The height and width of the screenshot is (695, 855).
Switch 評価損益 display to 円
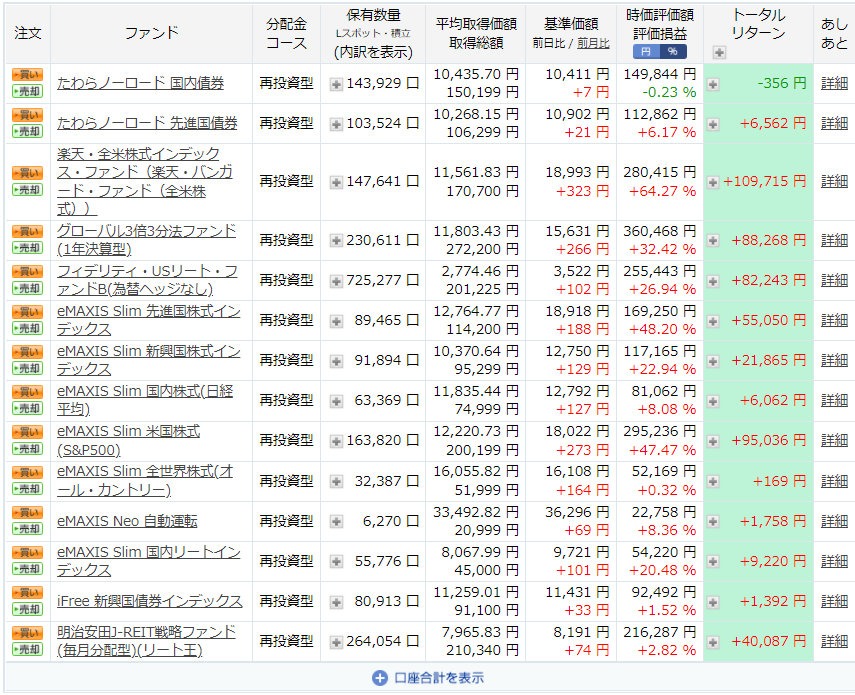point(646,52)
